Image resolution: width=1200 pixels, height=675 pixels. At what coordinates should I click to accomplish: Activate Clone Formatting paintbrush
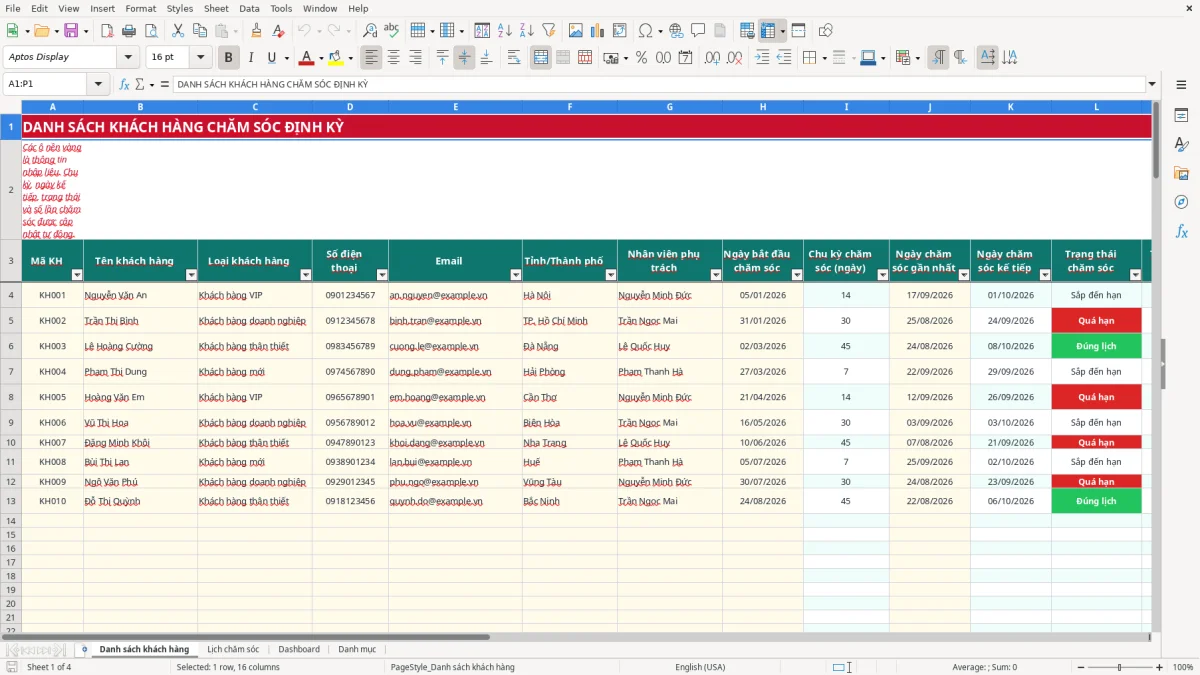tap(256, 31)
